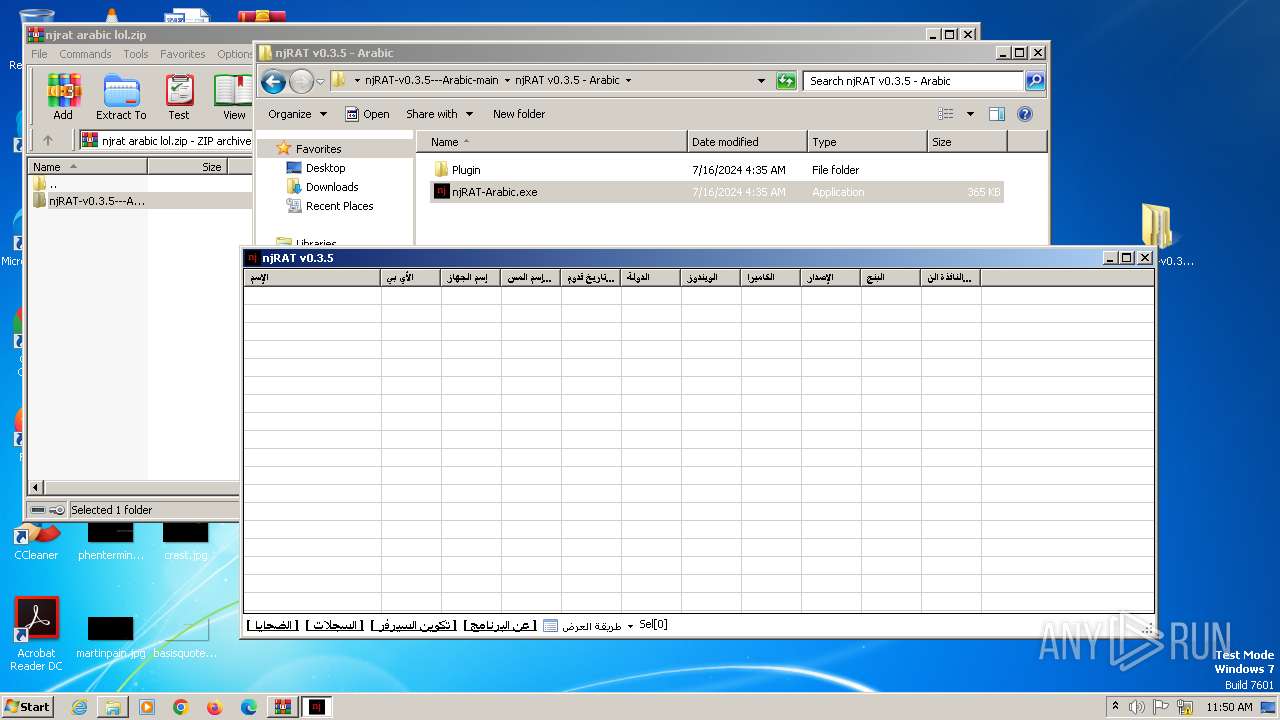1280x720 pixels.
Task: Click the الويندوز column header in njRAT
Action: pos(711,277)
